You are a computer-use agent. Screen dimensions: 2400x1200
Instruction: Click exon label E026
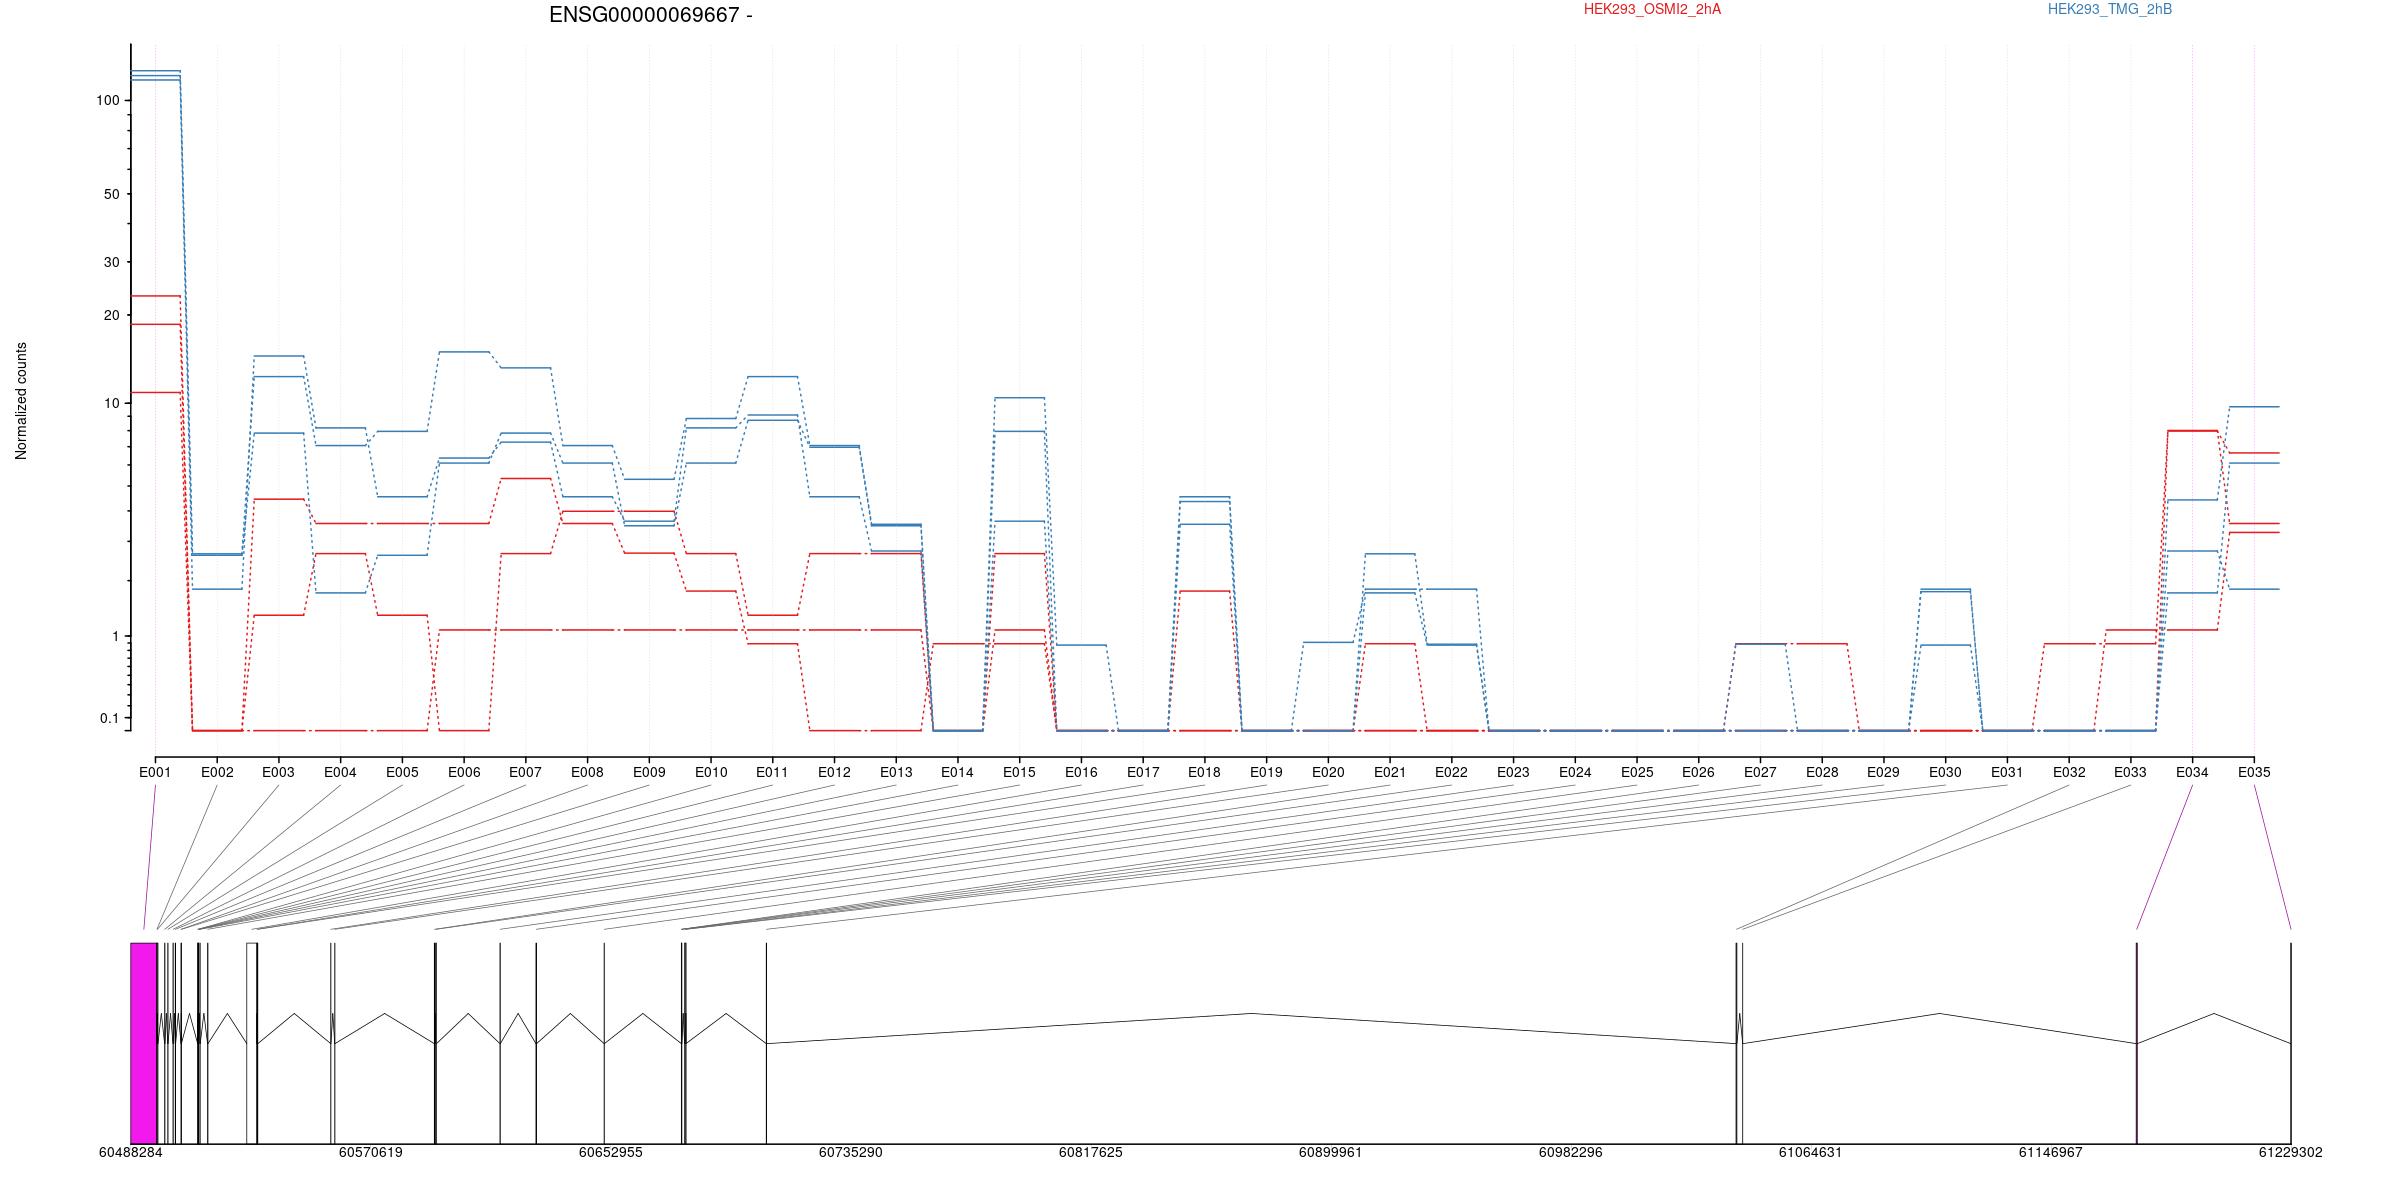tap(1698, 772)
